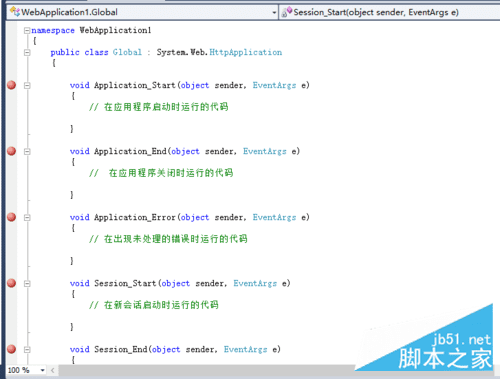Click the horizontal scrollbar left arrow
This screenshot has height=379, width=500.
coord(52,370)
